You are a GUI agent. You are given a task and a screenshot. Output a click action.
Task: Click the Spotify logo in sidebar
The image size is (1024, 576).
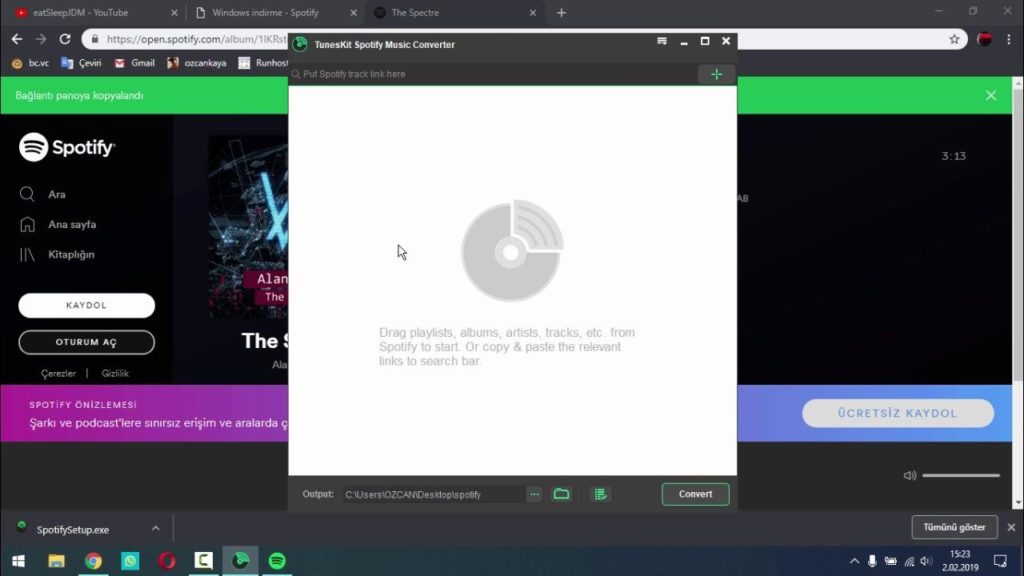click(x=67, y=147)
